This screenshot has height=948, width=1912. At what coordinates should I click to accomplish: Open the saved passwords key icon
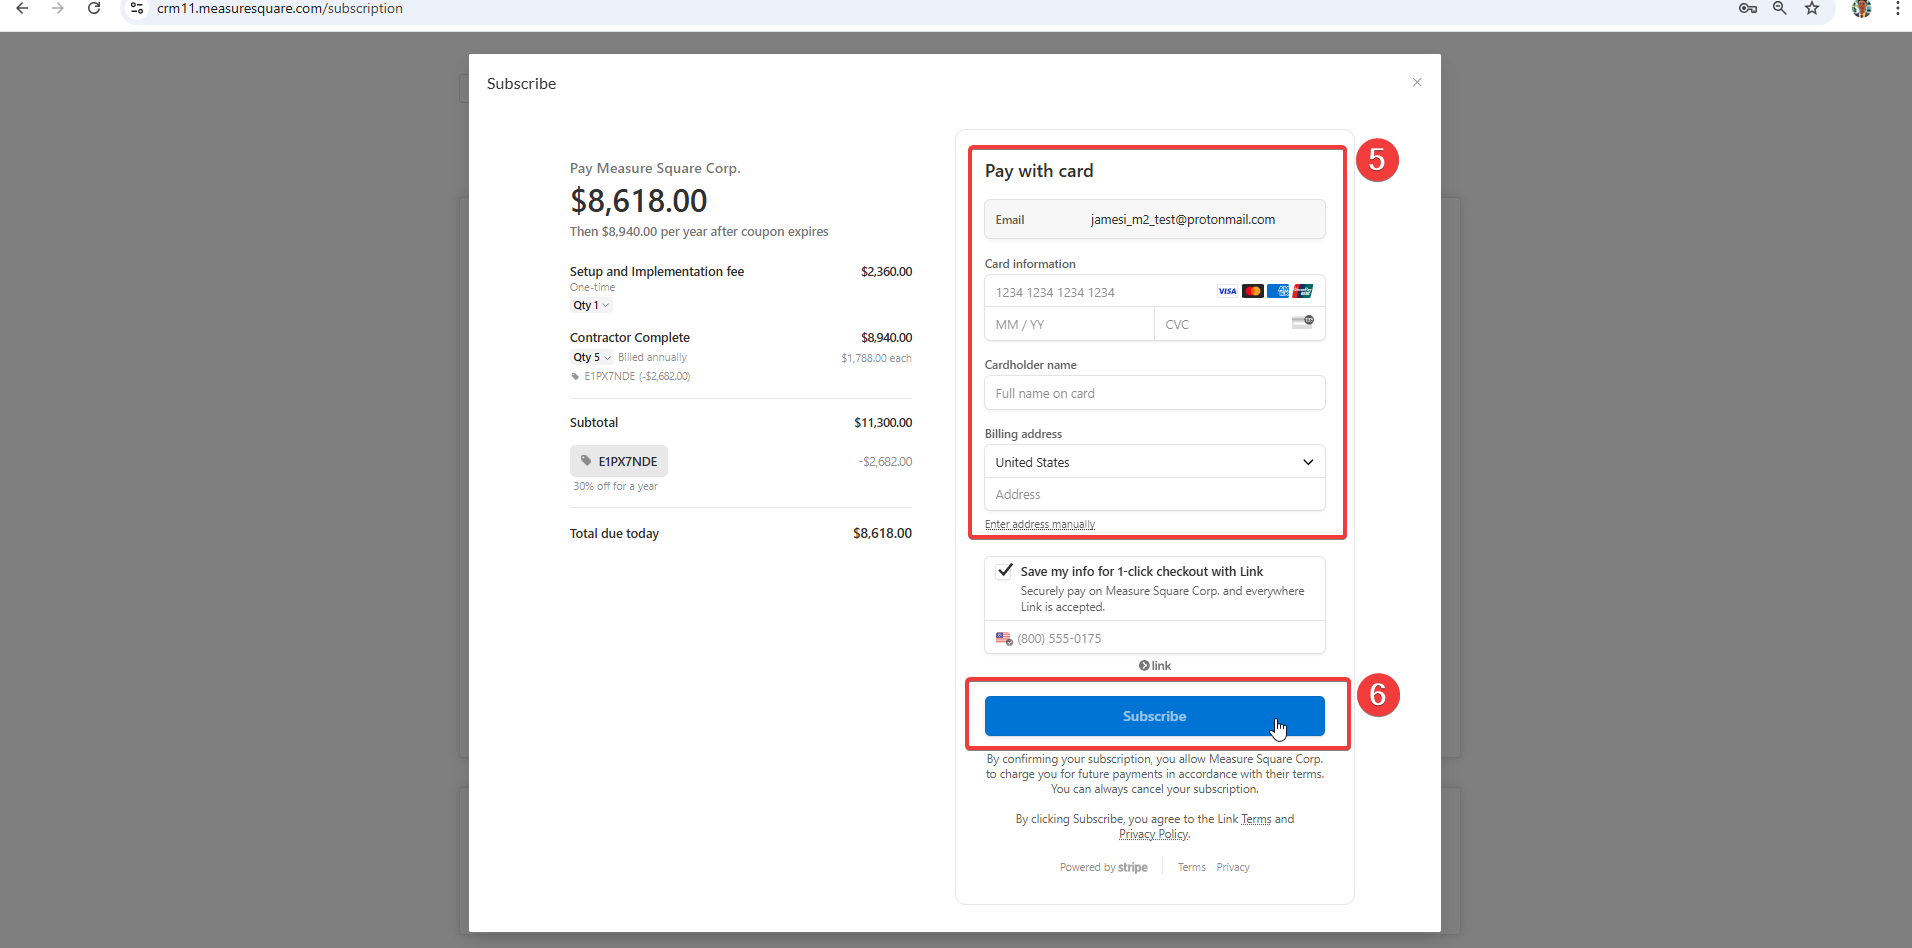coord(1748,8)
